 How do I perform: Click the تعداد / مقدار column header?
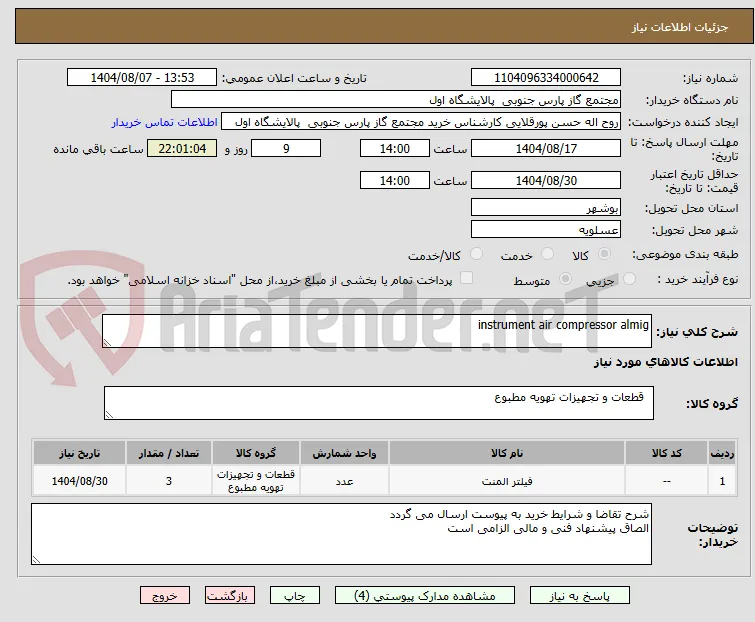point(169,453)
